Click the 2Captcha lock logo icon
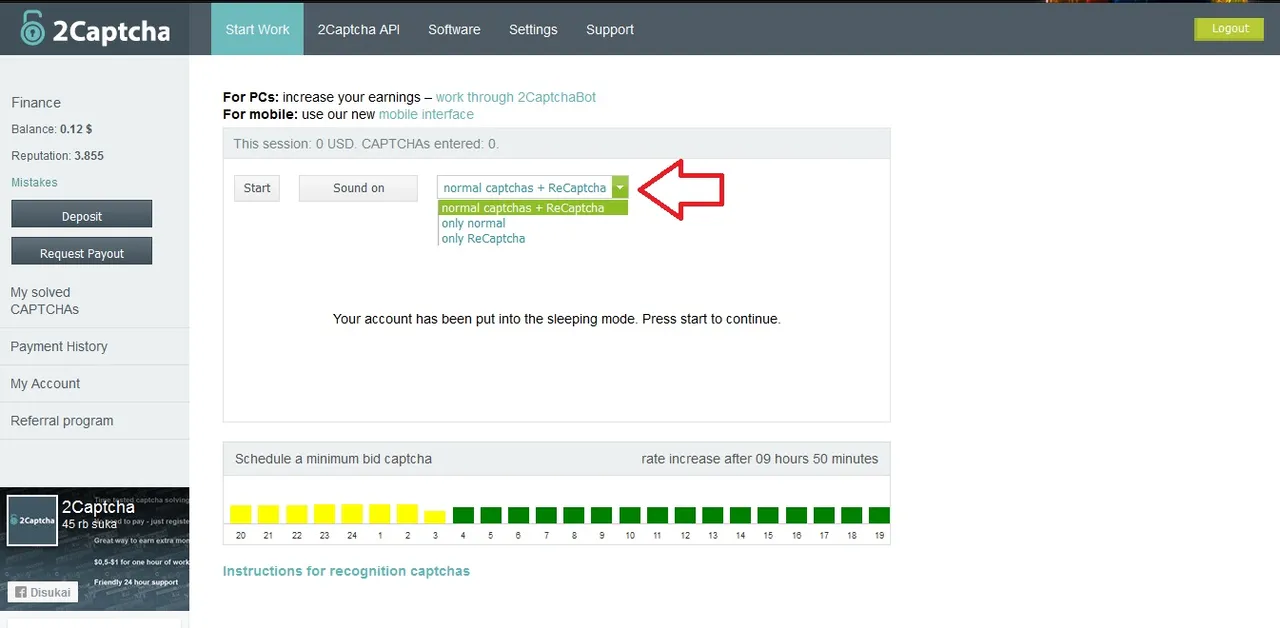The height and width of the screenshot is (628, 1280). [35, 29]
